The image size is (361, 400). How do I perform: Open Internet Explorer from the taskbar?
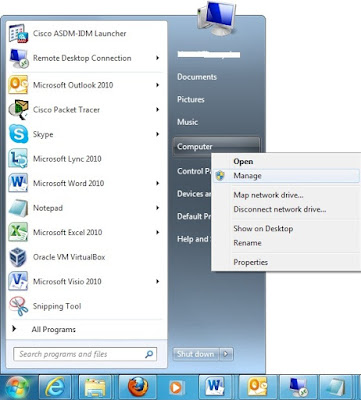point(55,387)
